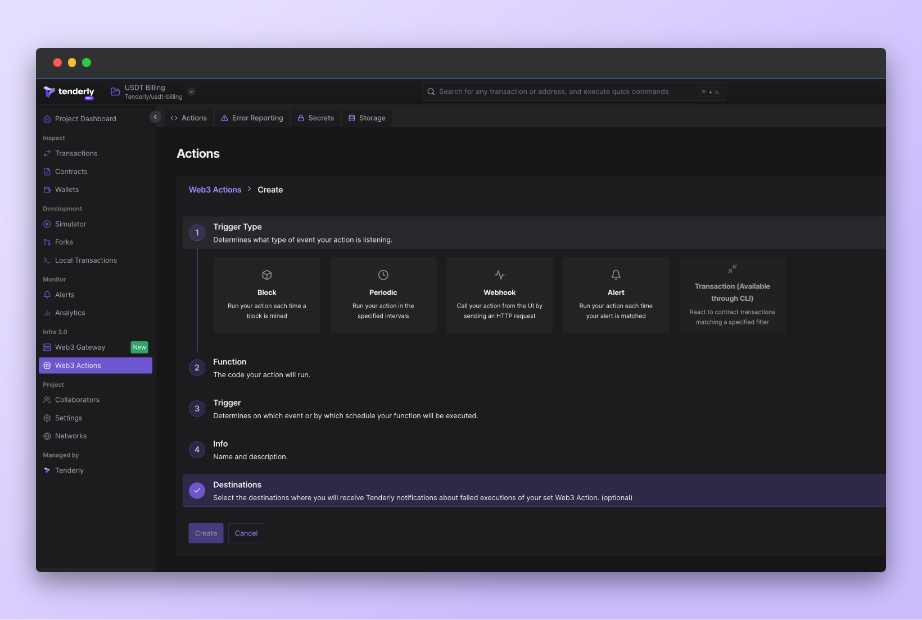The image size is (922, 620).
Task: Click the Tenderly logo
Action: tap(69, 92)
